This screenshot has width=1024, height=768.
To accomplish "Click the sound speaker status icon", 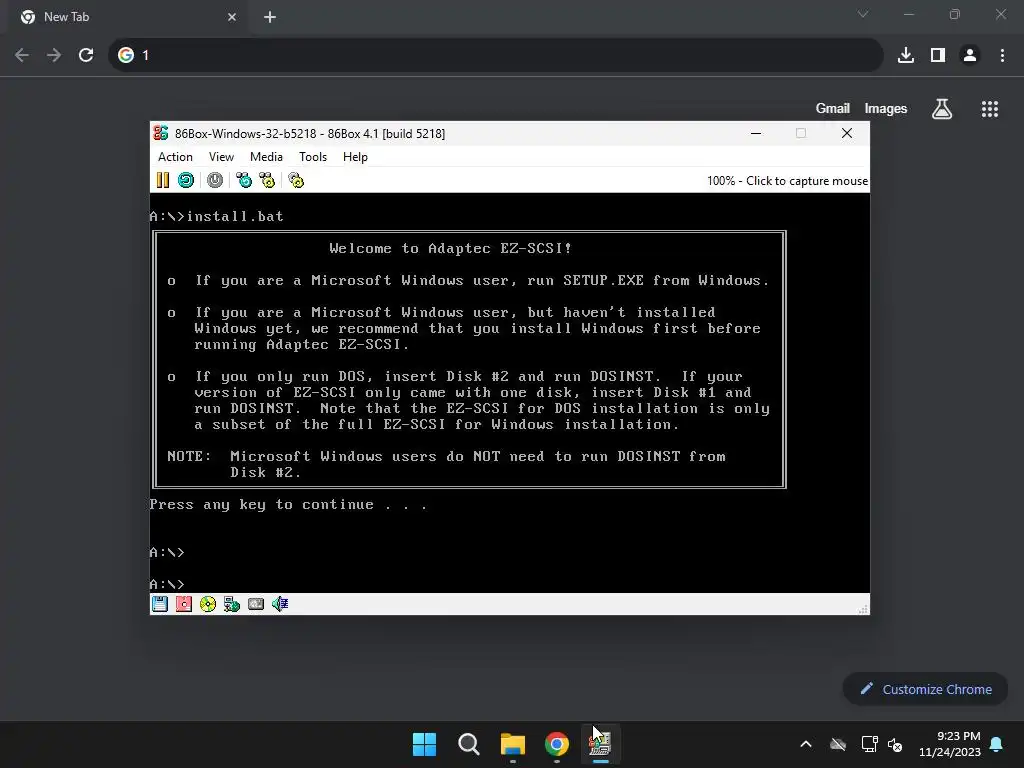I will [280, 604].
